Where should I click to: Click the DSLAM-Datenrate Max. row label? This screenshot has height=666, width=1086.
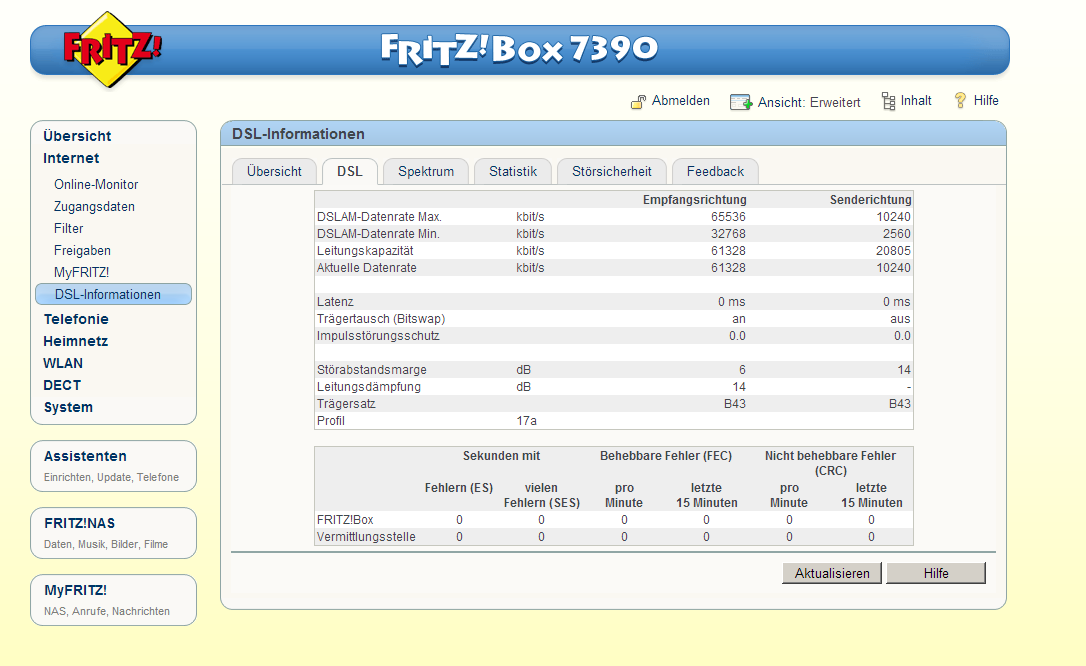379,217
